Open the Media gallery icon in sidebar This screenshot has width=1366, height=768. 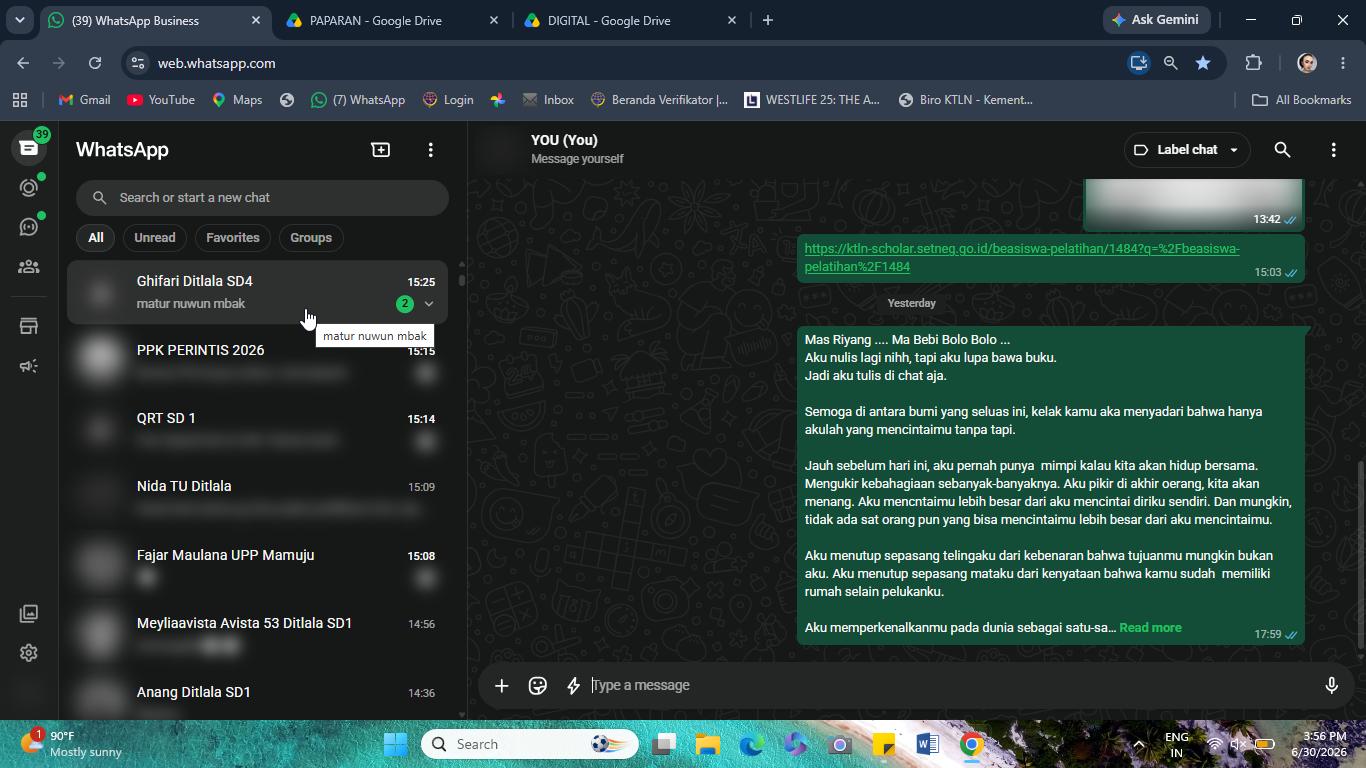coord(28,613)
